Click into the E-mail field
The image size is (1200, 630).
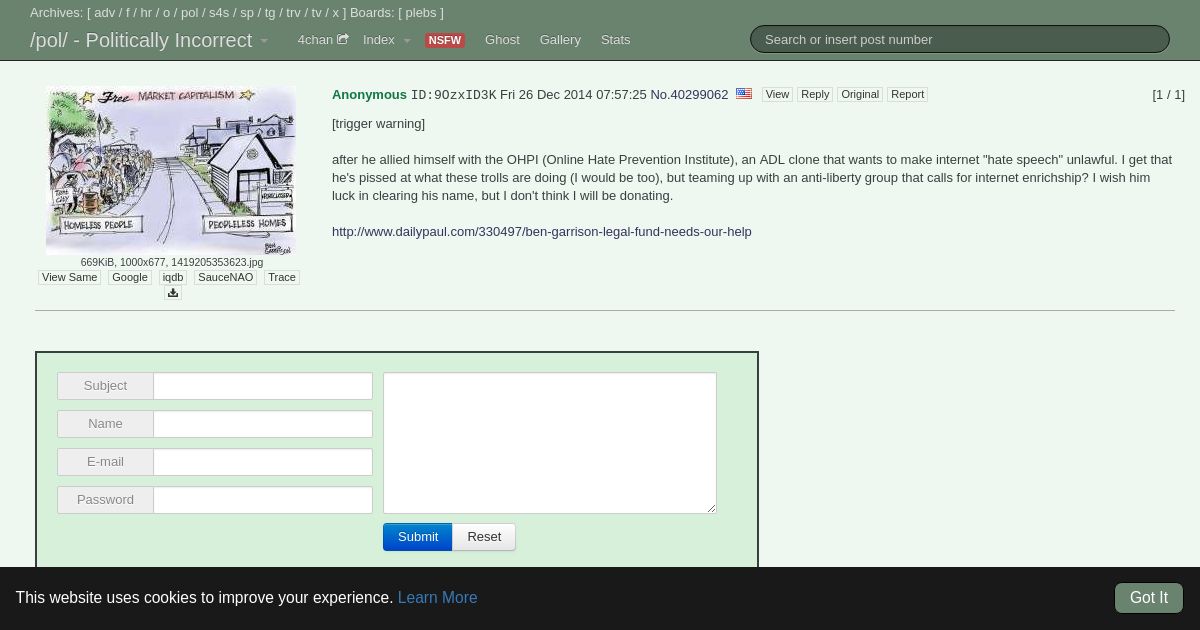coord(263,462)
